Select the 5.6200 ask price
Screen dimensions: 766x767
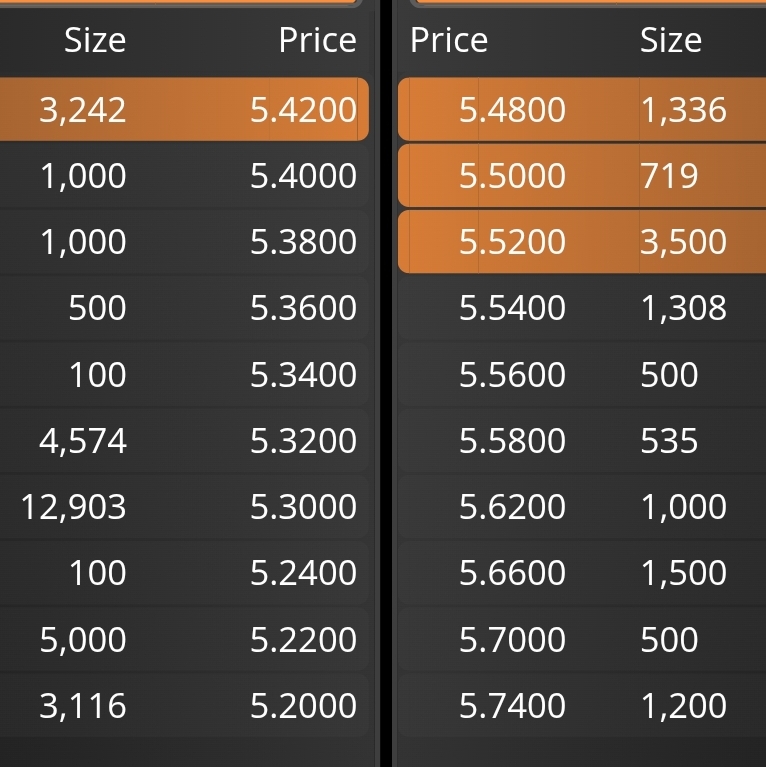coord(512,507)
